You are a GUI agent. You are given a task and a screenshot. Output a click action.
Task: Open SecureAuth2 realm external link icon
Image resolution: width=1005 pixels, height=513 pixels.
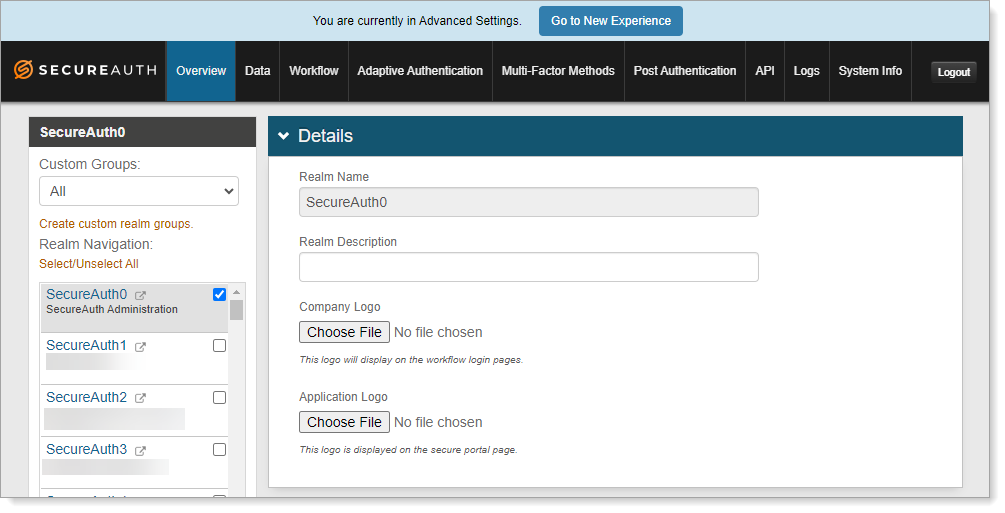tap(141, 398)
